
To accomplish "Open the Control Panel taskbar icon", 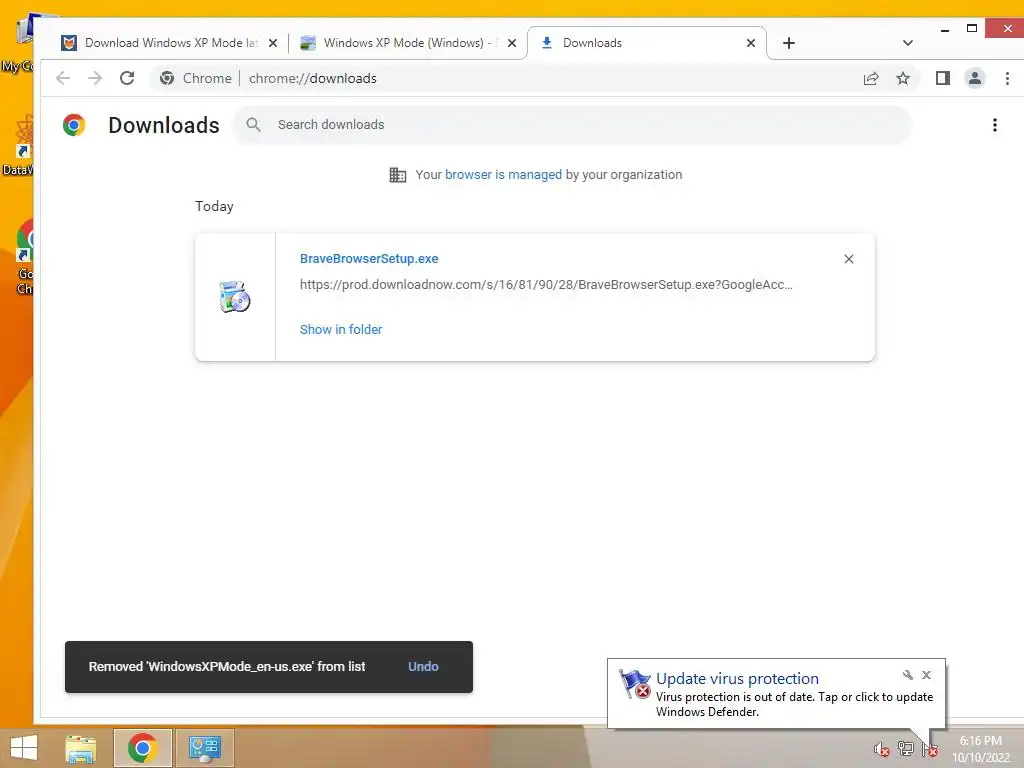I will pos(204,748).
